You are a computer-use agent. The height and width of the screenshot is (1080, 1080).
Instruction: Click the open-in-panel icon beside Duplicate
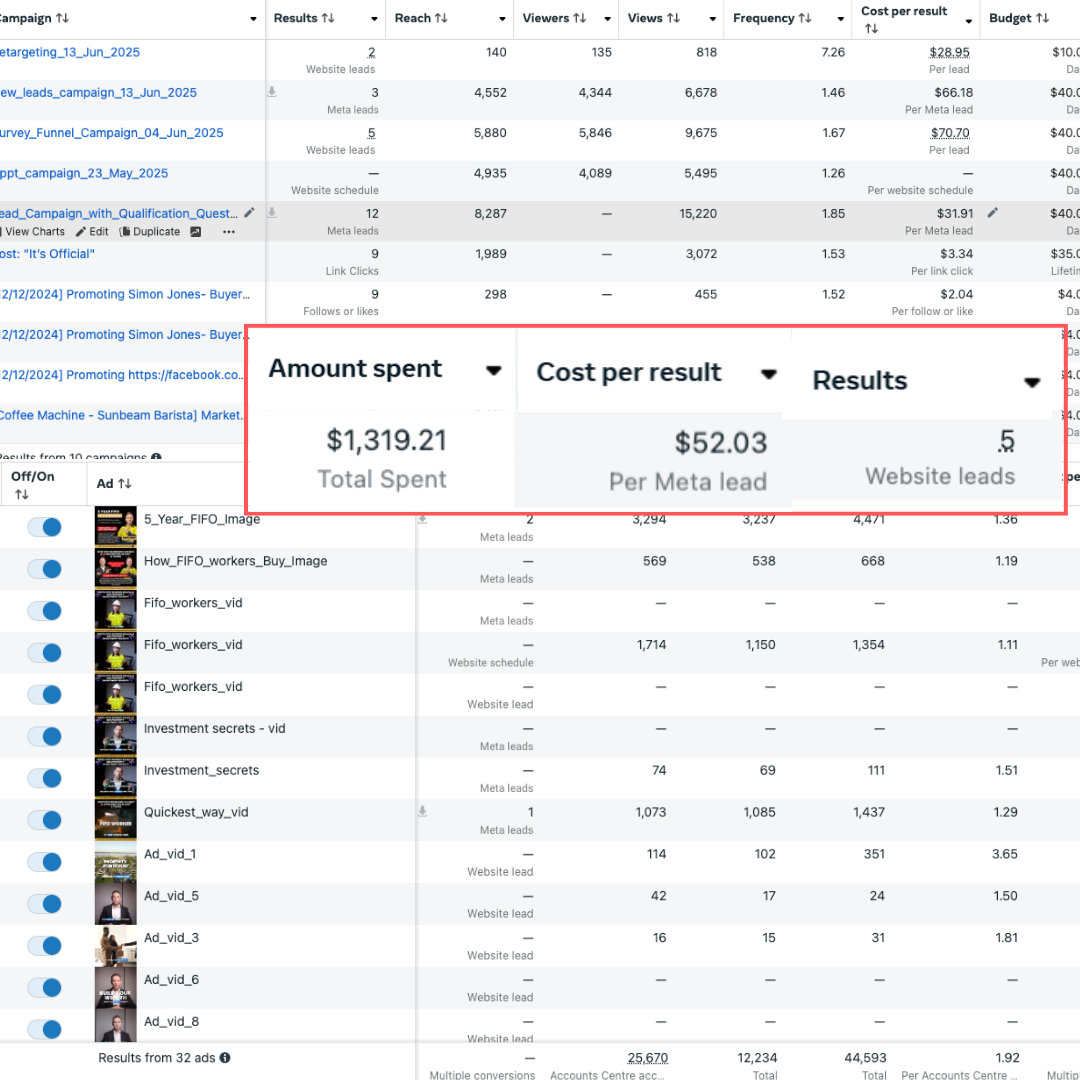click(x=195, y=232)
